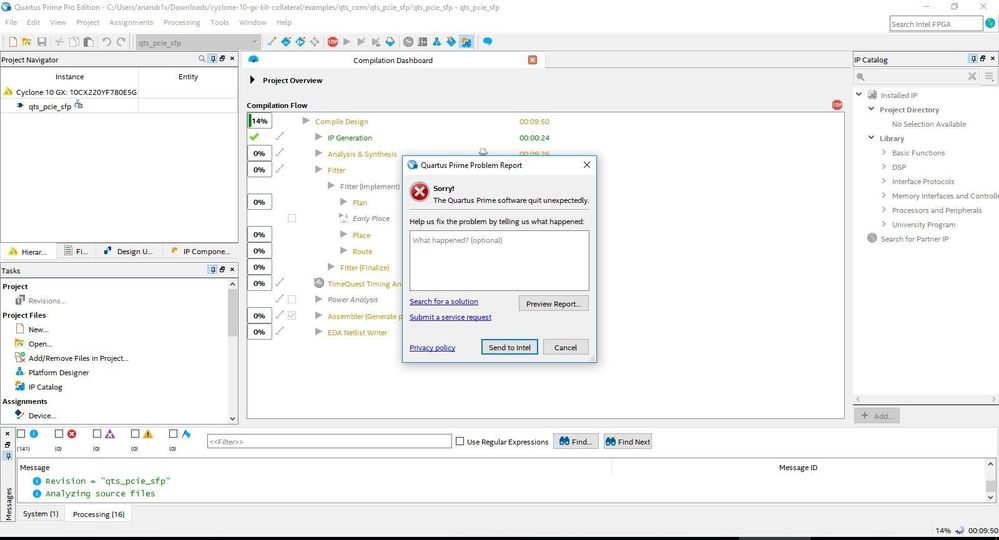Toggle the flagged messages filter checkbox
This screenshot has height=540, width=999.
coord(173,434)
